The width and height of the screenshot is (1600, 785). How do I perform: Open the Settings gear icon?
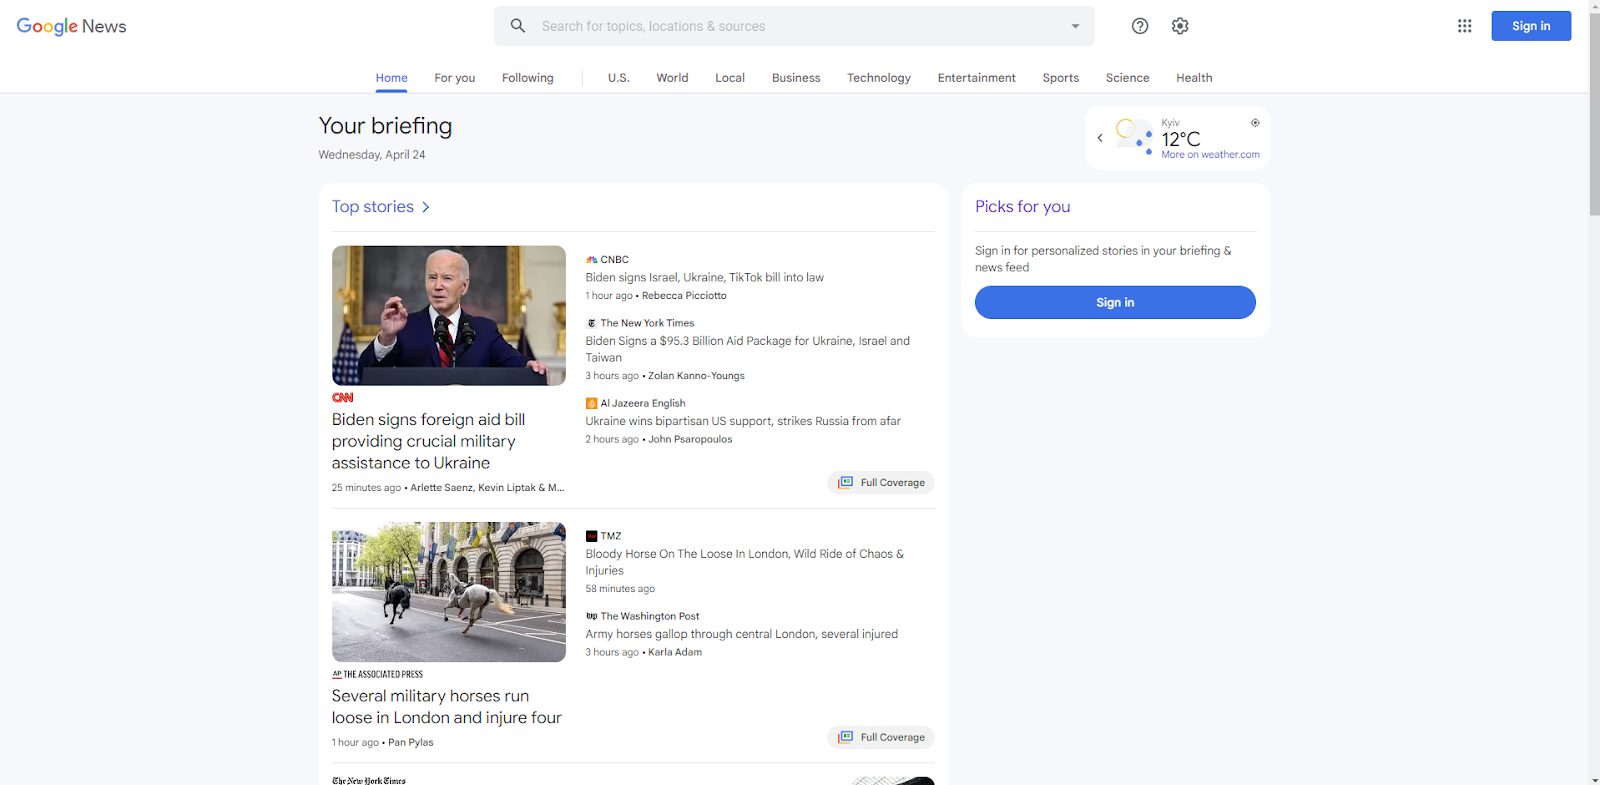click(1180, 26)
